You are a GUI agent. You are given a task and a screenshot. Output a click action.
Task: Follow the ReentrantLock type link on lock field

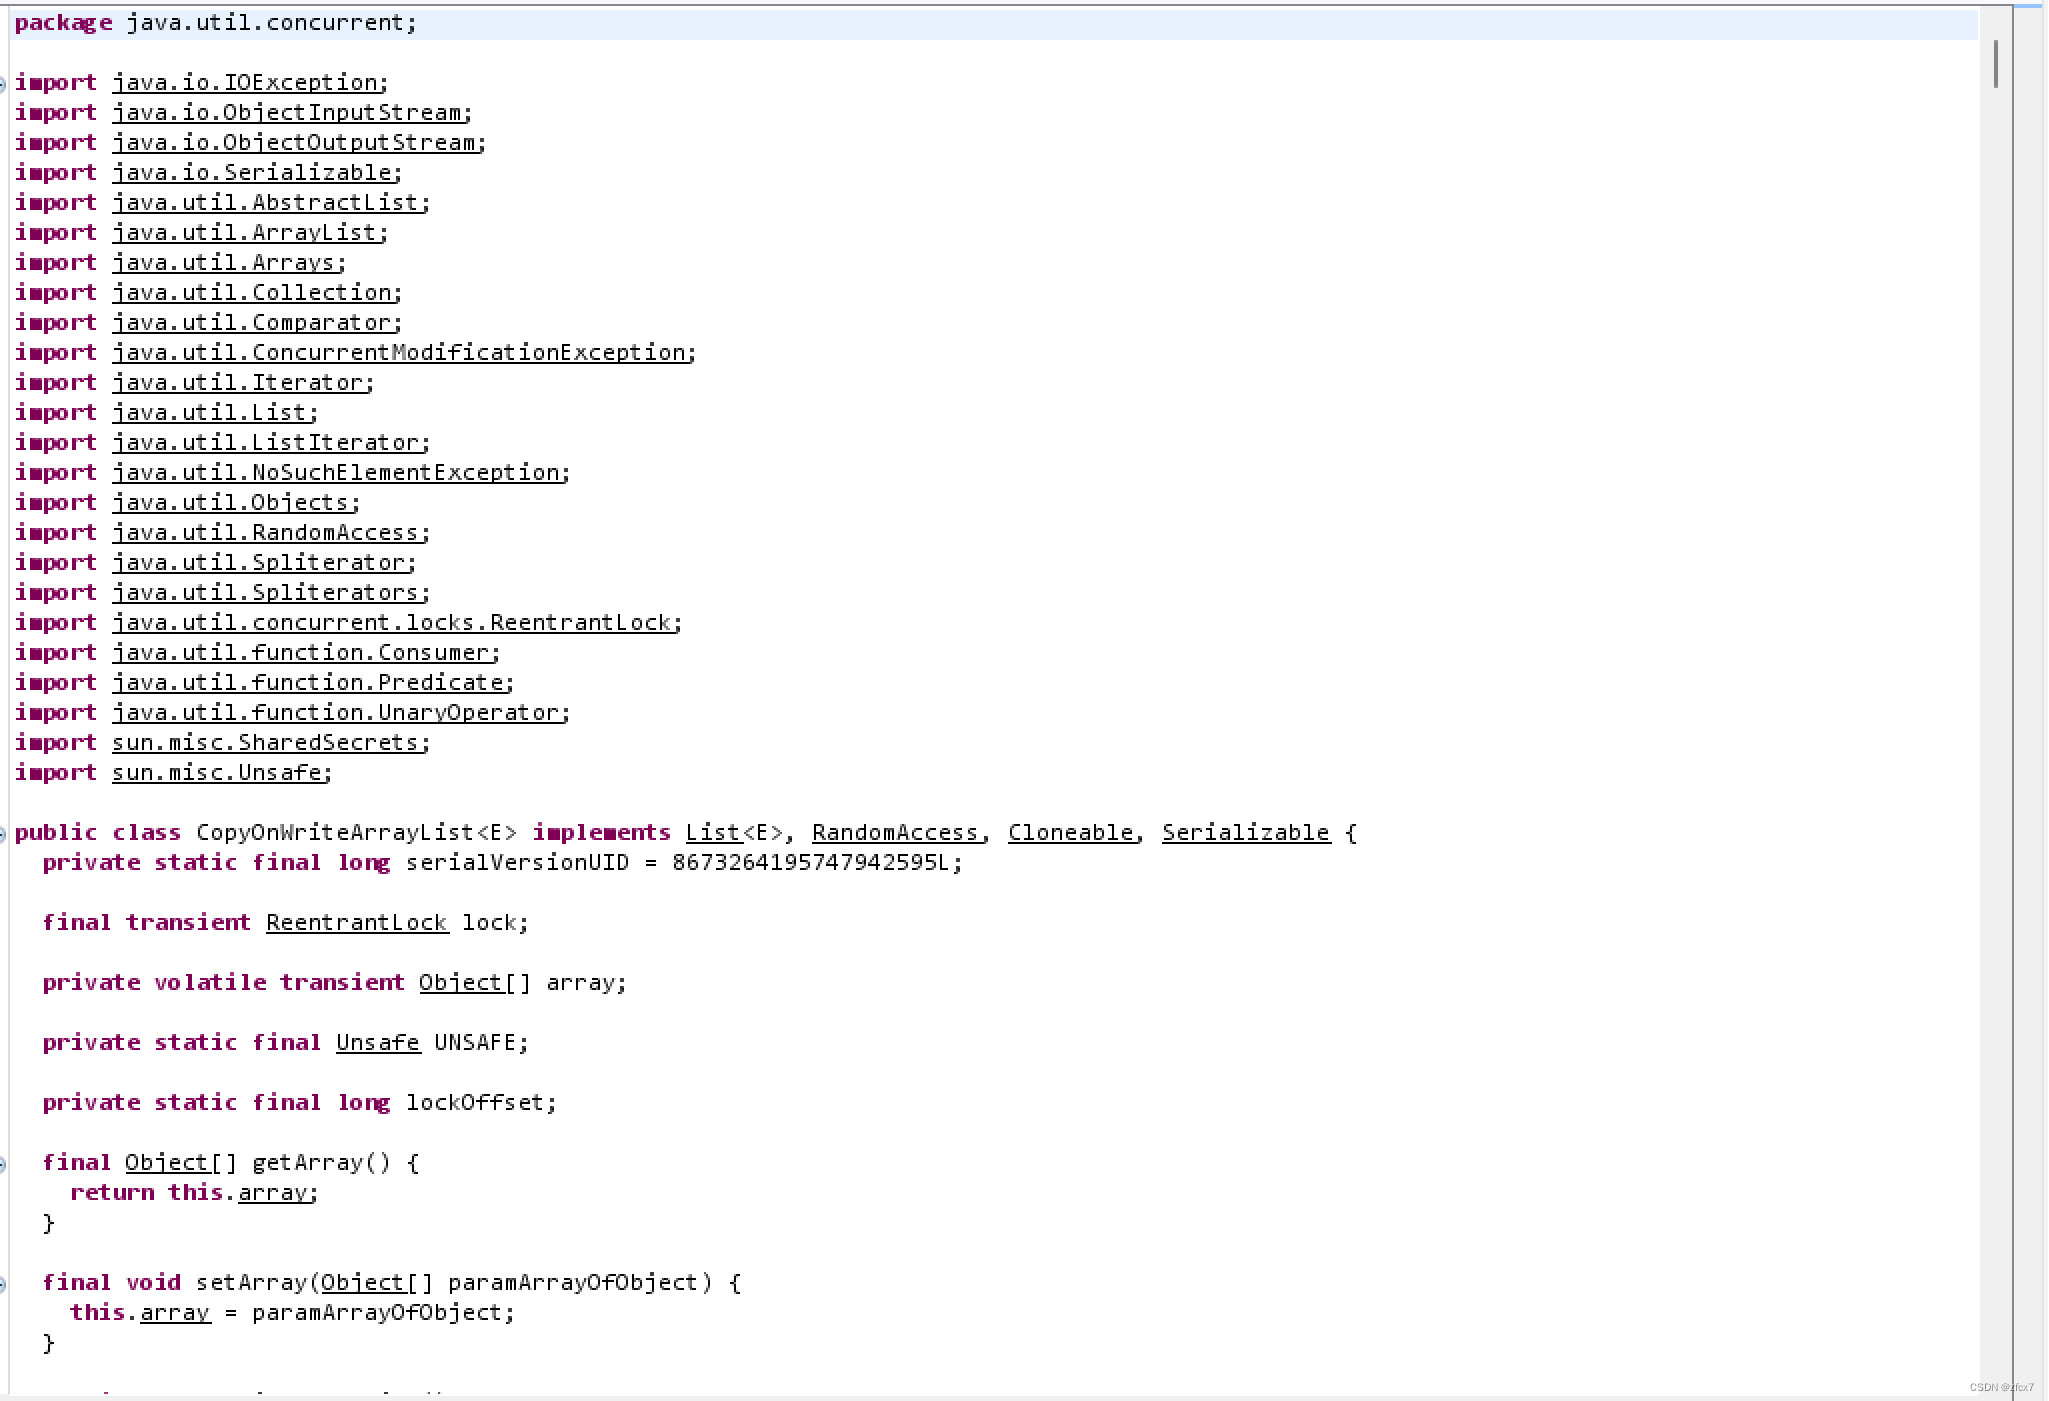(x=357, y=923)
